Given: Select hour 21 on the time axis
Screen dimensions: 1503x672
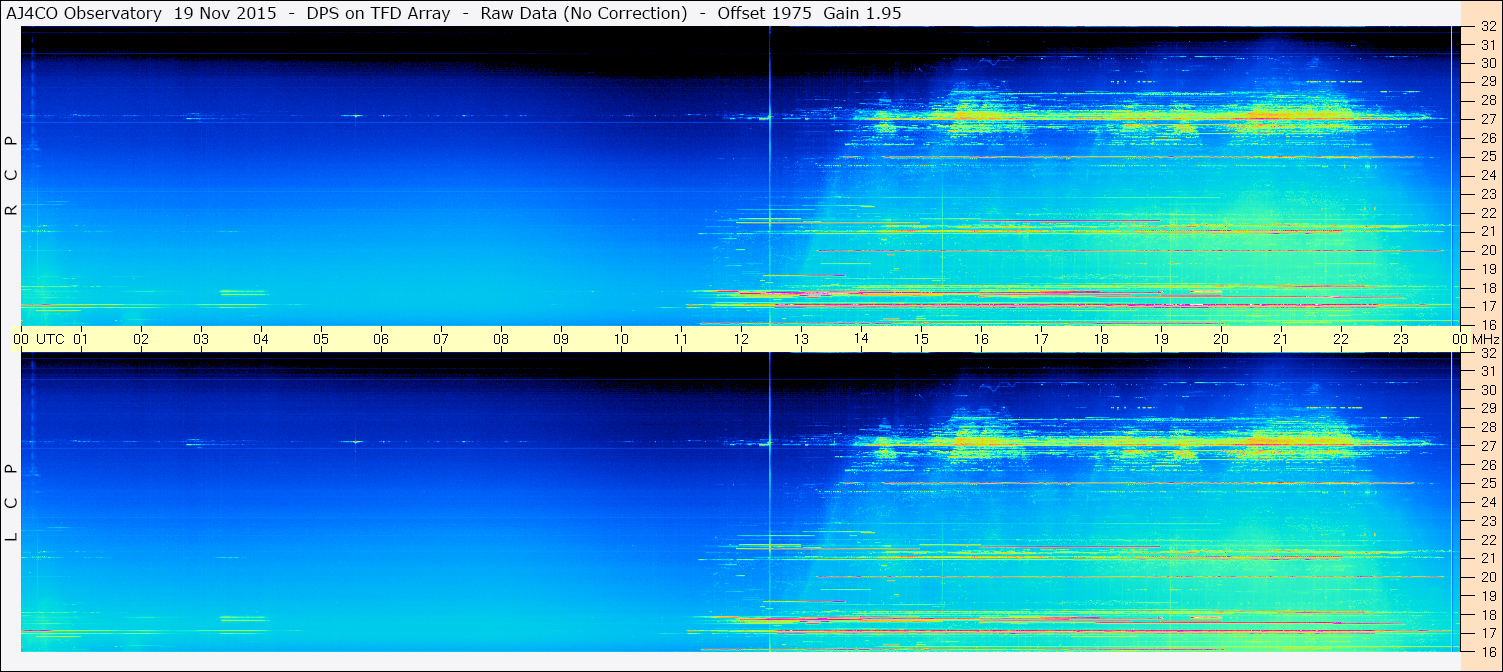Looking at the screenshot, I should (1281, 339).
